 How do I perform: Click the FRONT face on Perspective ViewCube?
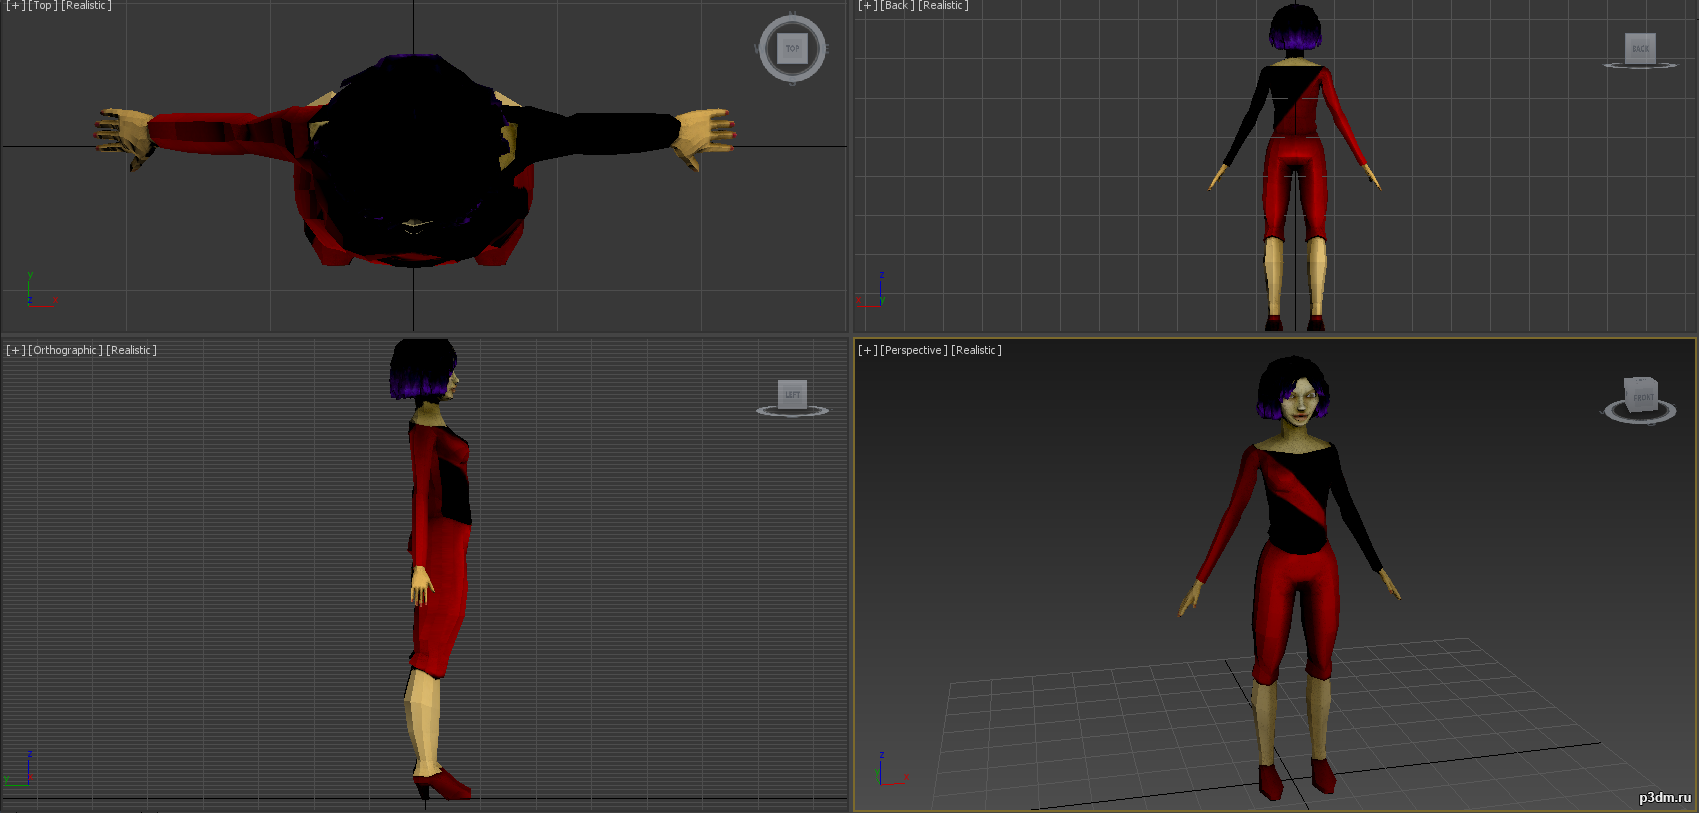1642,397
